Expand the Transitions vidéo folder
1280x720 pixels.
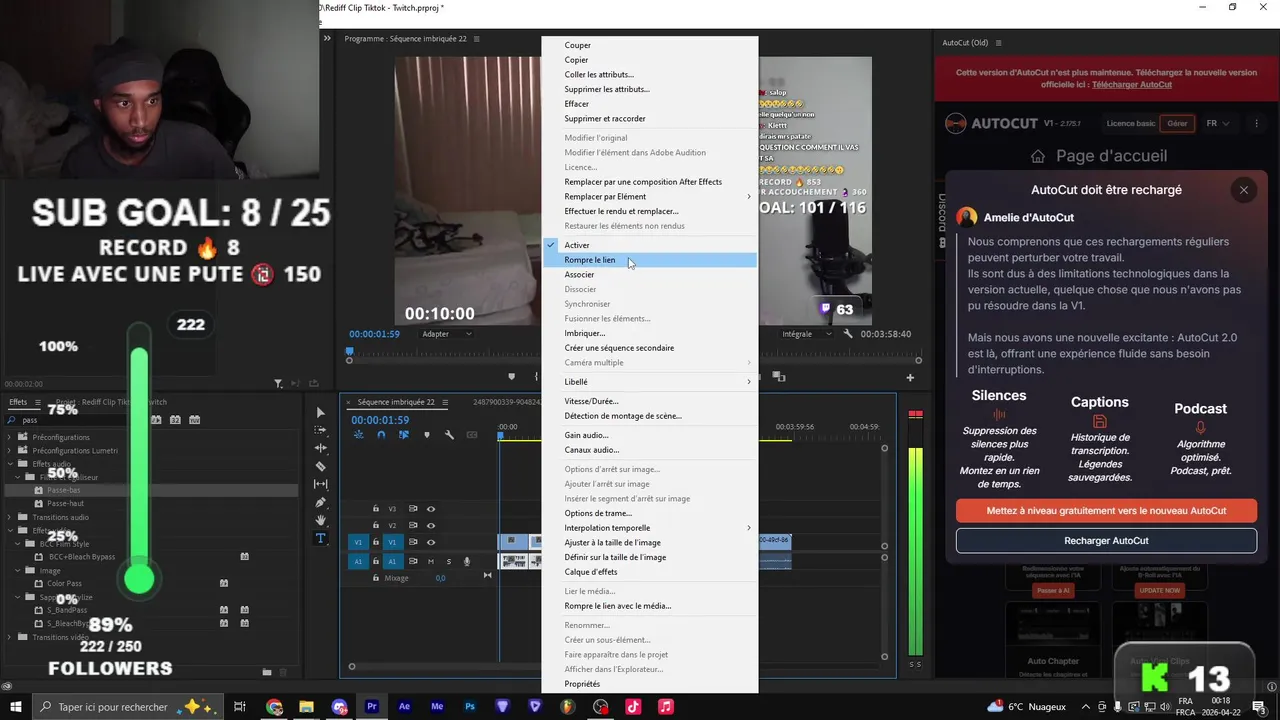point(10,637)
